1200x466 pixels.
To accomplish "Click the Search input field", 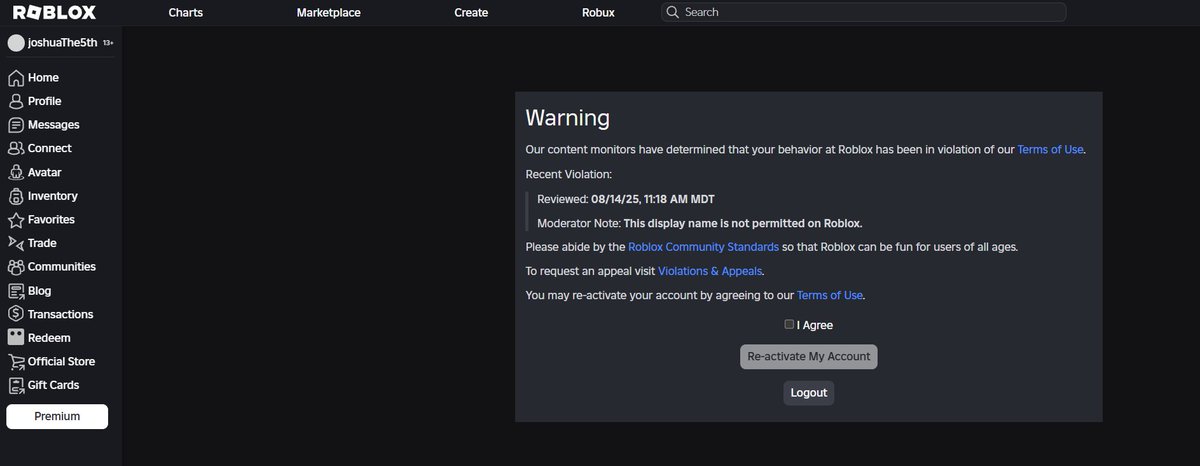I will point(863,13).
